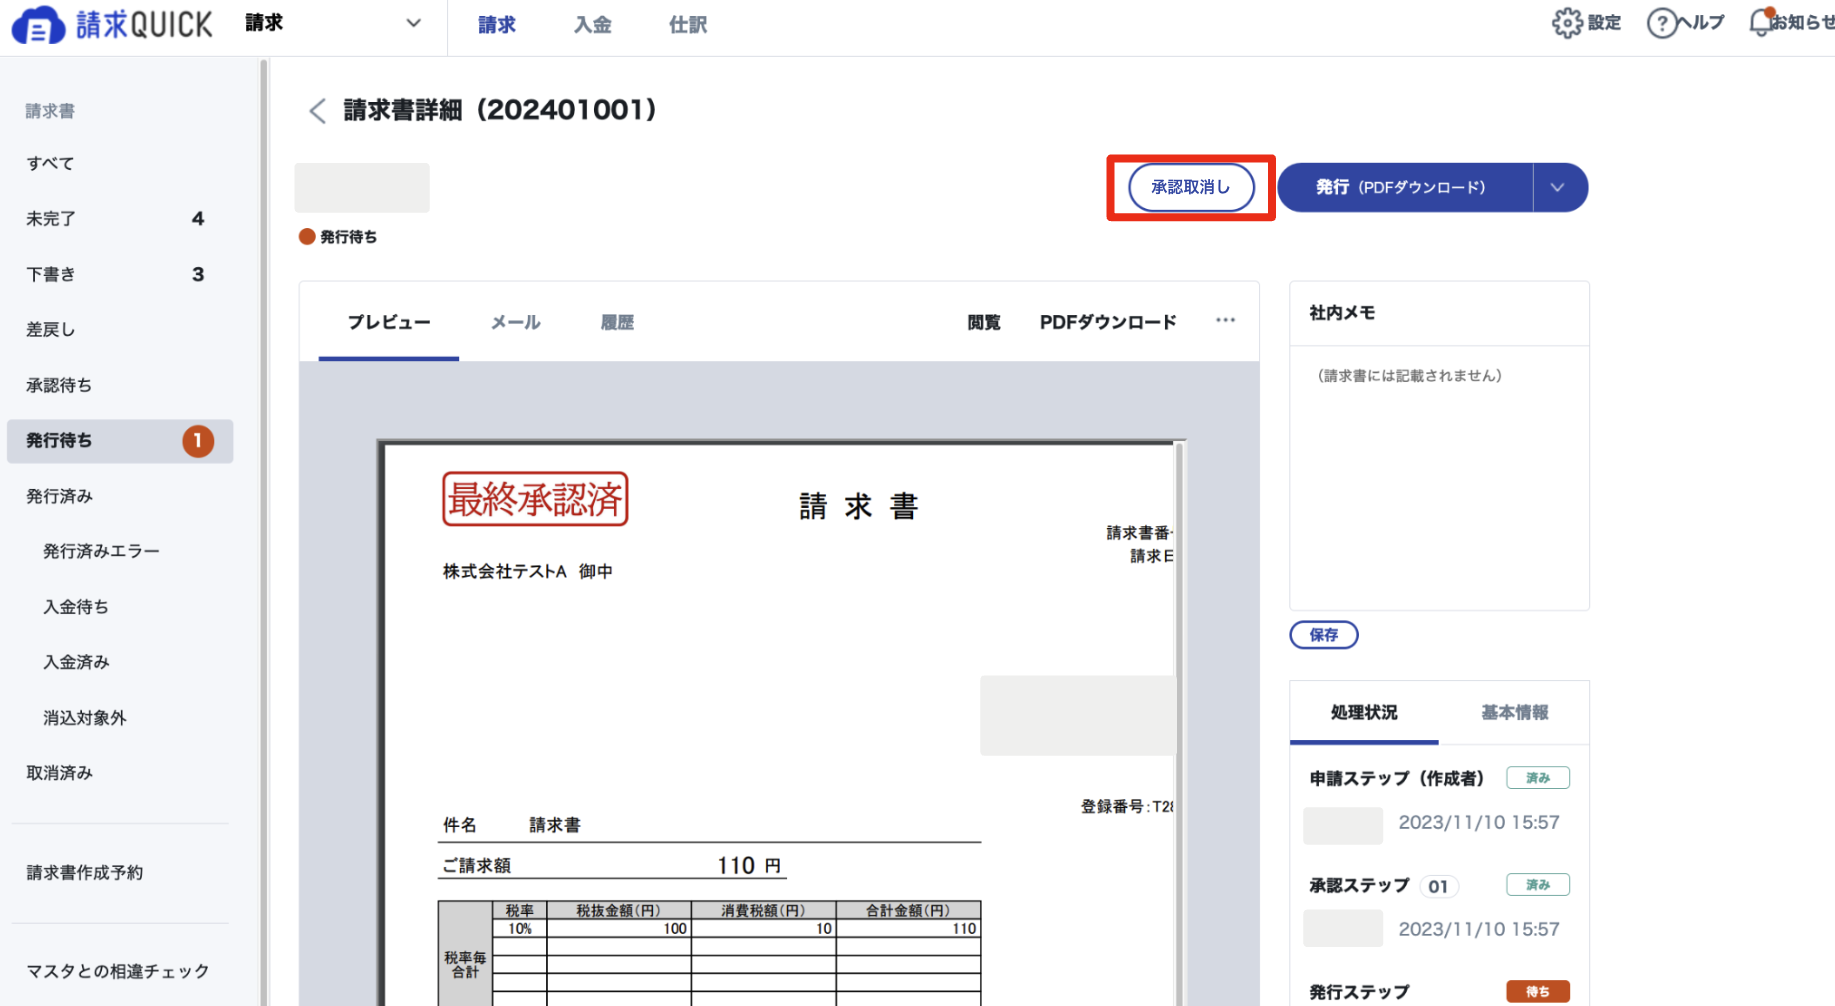Open the 設定 gear icon
This screenshot has width=1835, height=1006.
pyautogui.click(x=1567, y=23)
